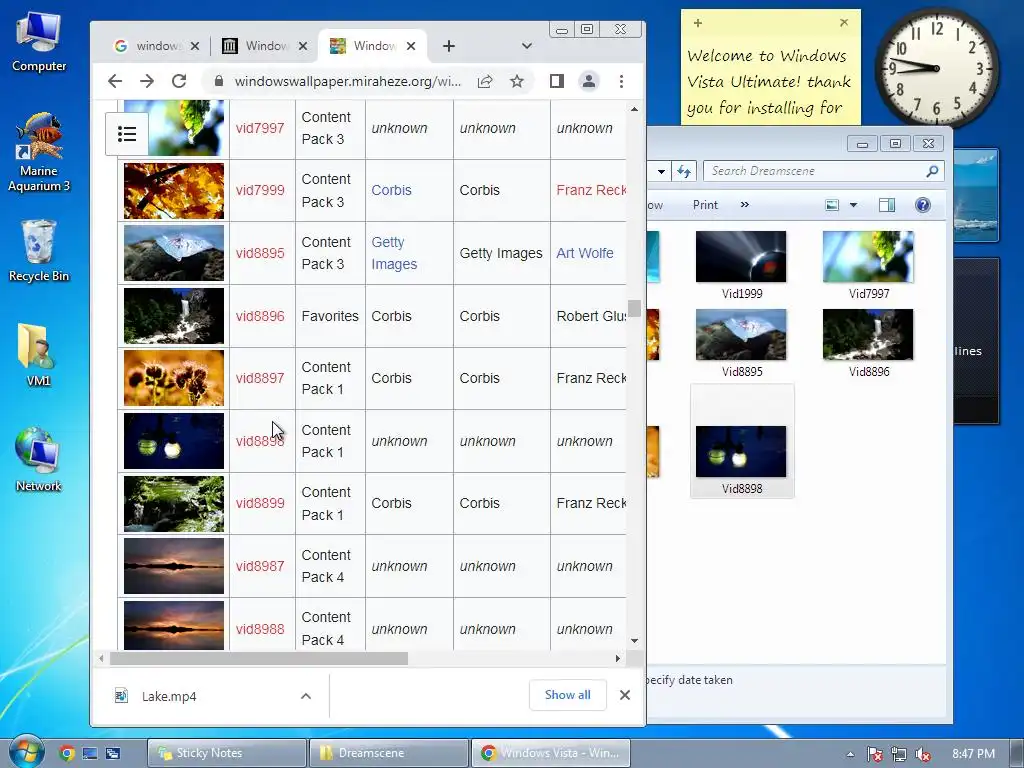Click the Franz Reck red link in vid7999 row
This screenshot has width=1024, height=768.
point(591,190)
